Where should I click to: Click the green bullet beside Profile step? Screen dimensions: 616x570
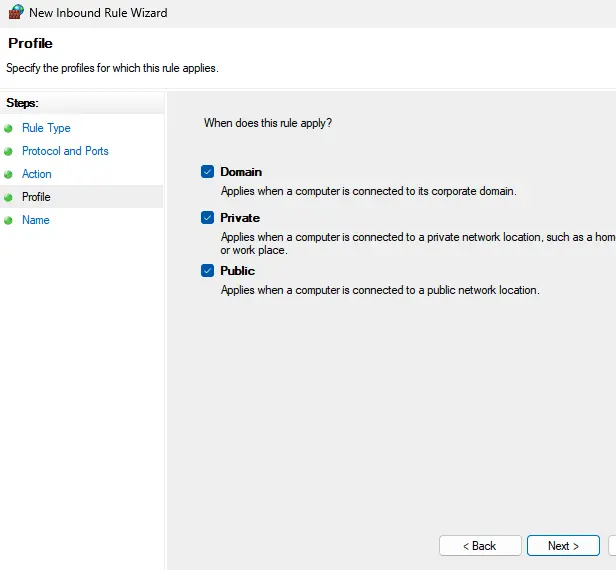tap(9, 197)
